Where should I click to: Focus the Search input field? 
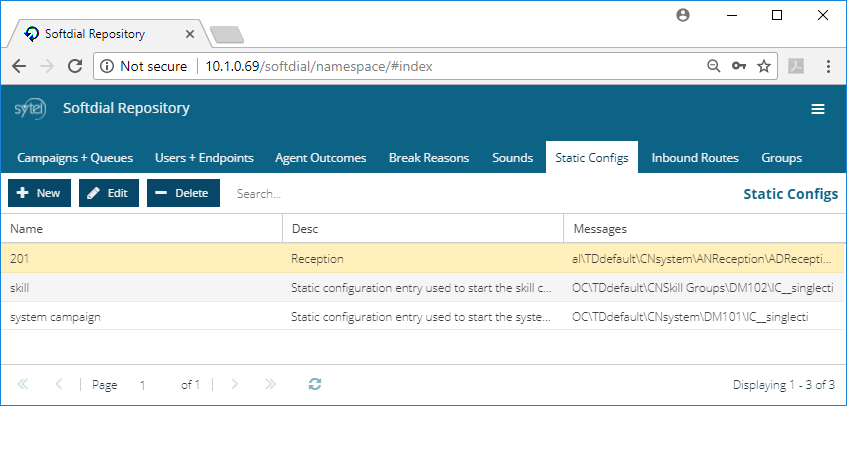[346, 194]
